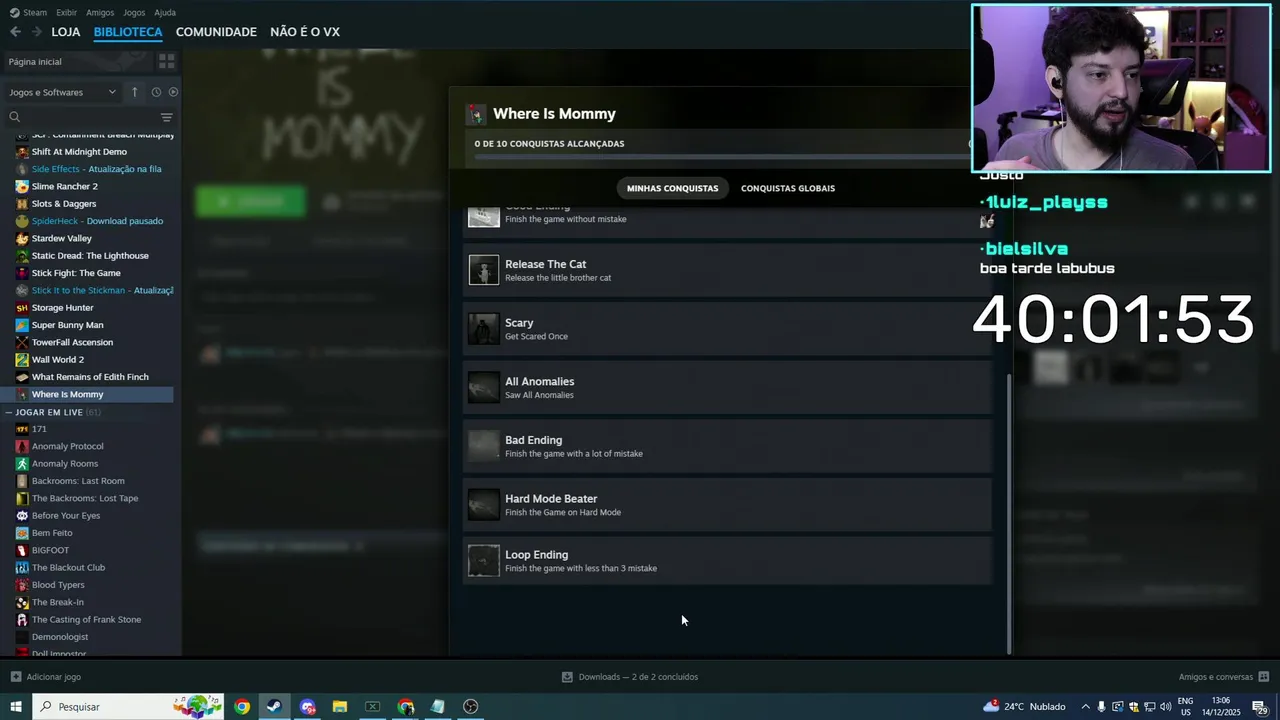Open the LOJA tab

(66, 32)
